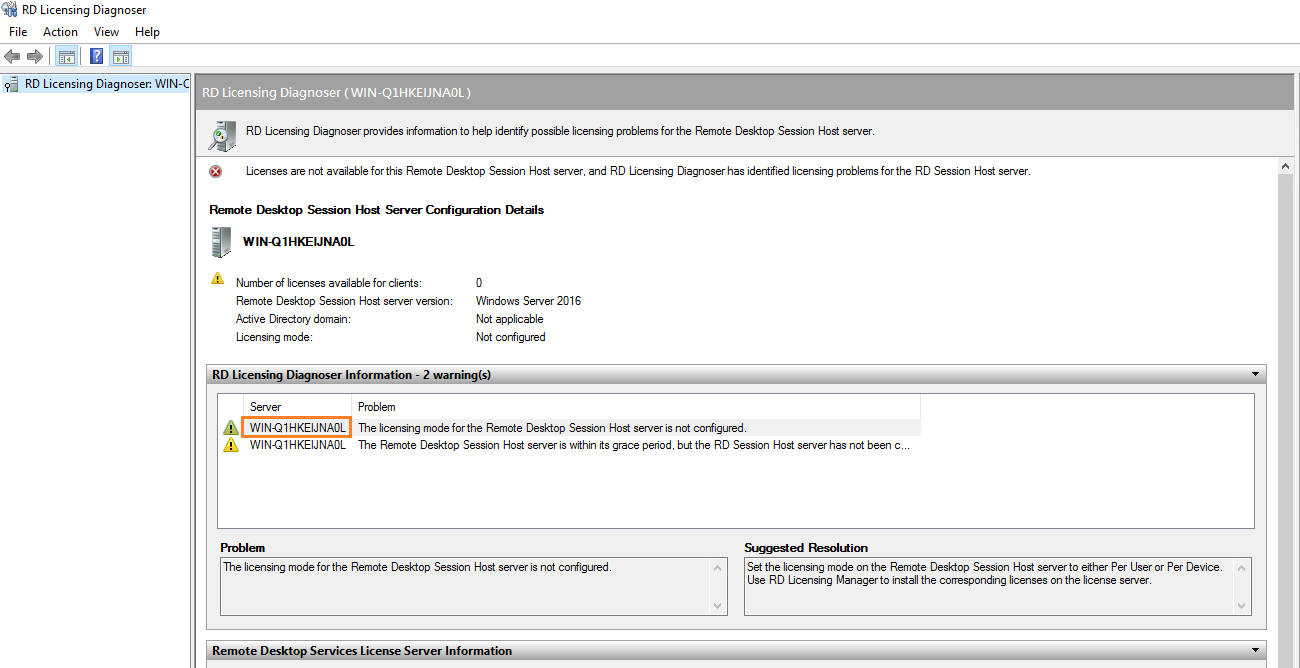
Task: Toggle the Show/Hide Console Tree button
Action: tap(66, 56)
